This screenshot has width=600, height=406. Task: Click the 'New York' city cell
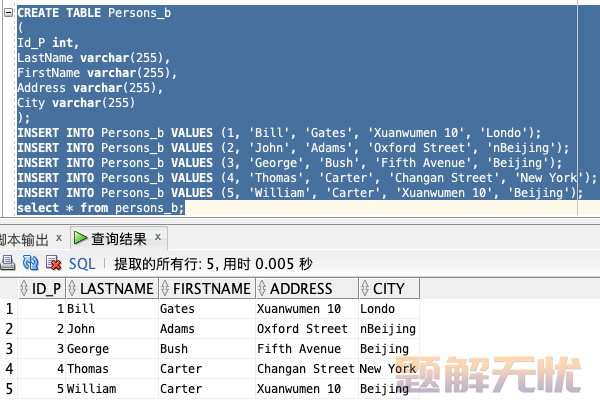(x=389, y=368)
